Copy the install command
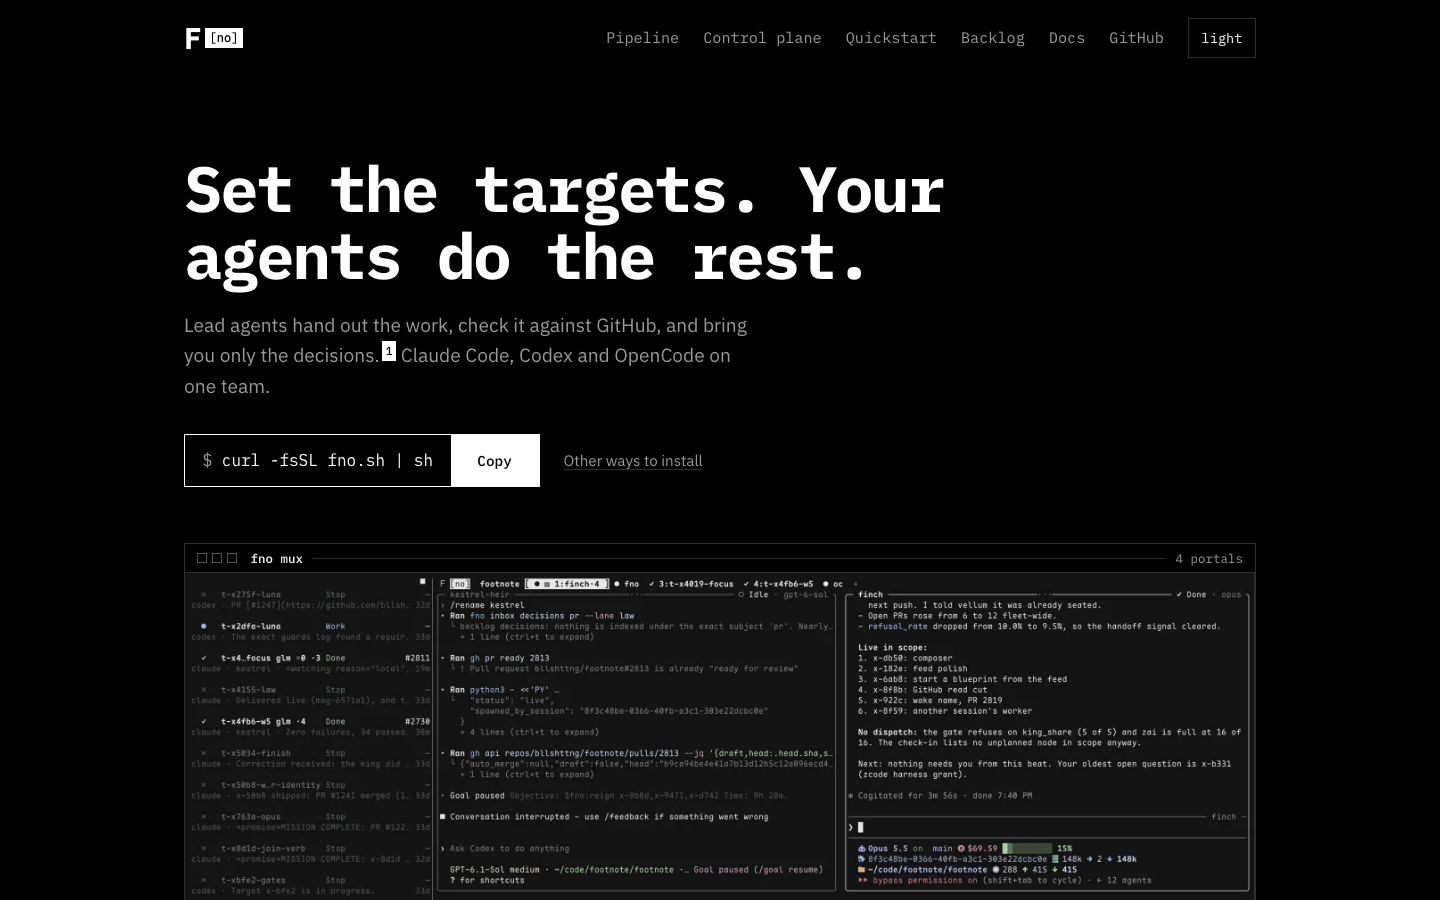The width and height of the screenshot is (1440, 900). coord(495,460)
